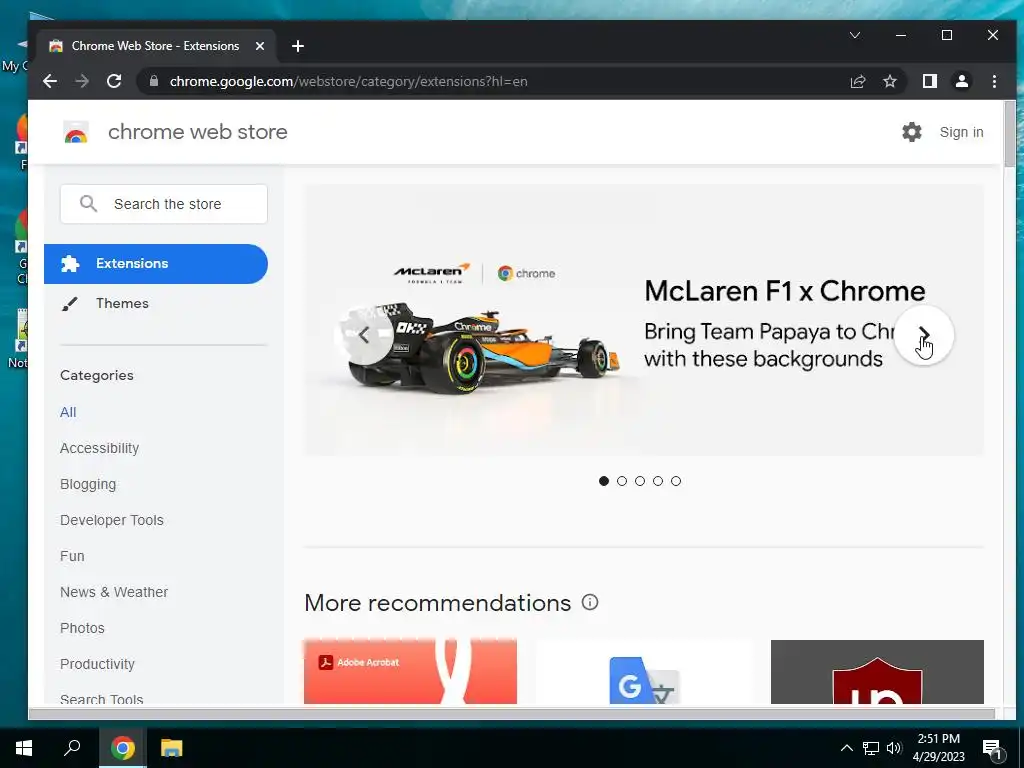Select the first carousel dot
Screen dimensions: 1024x768
603,481
